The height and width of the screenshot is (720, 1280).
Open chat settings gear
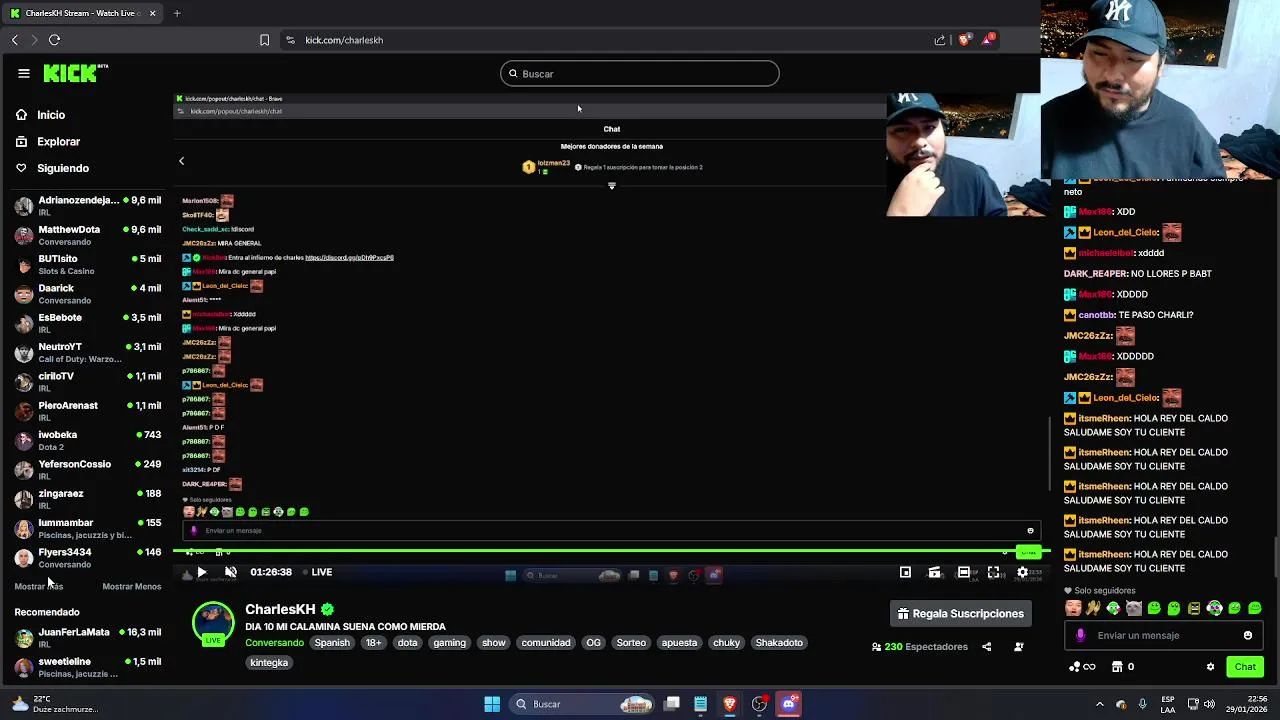pos(1210,667)
